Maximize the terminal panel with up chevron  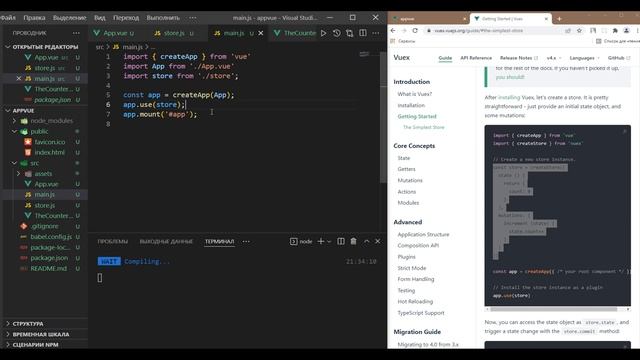point(367,241)
